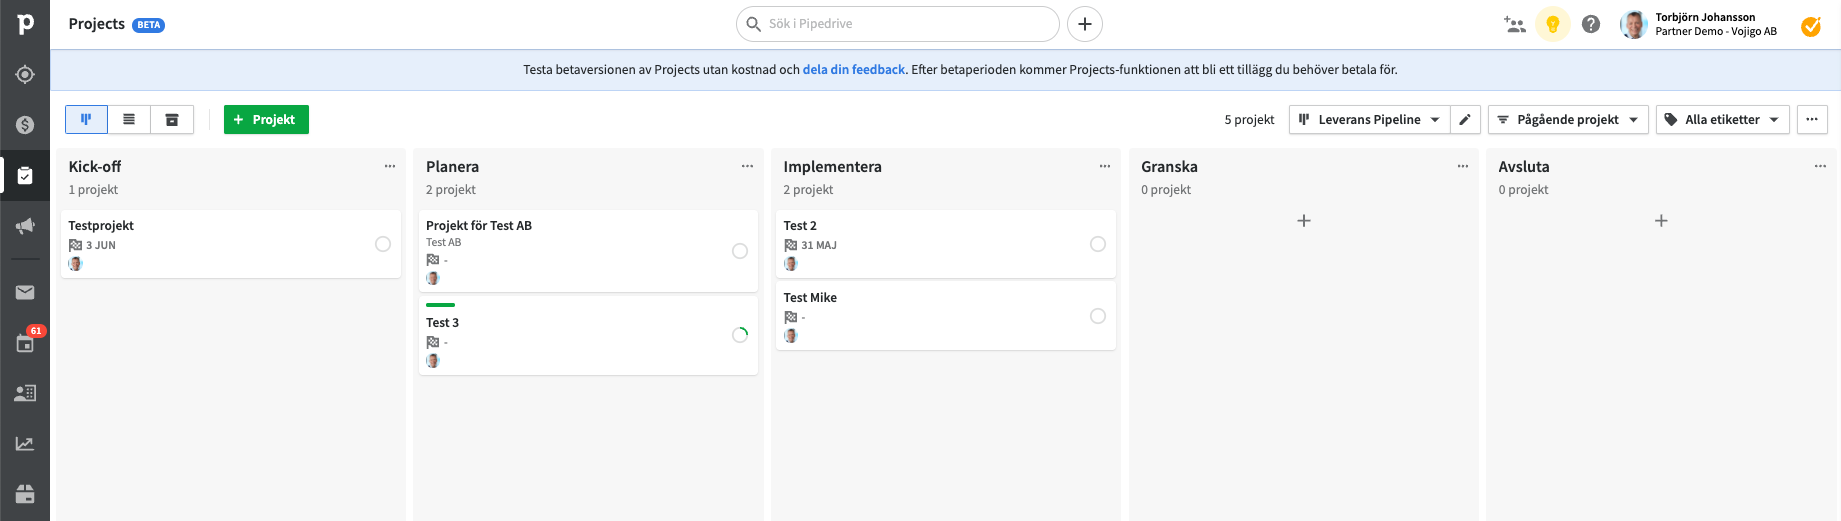Open Contacts icon in sidebar

25,393
